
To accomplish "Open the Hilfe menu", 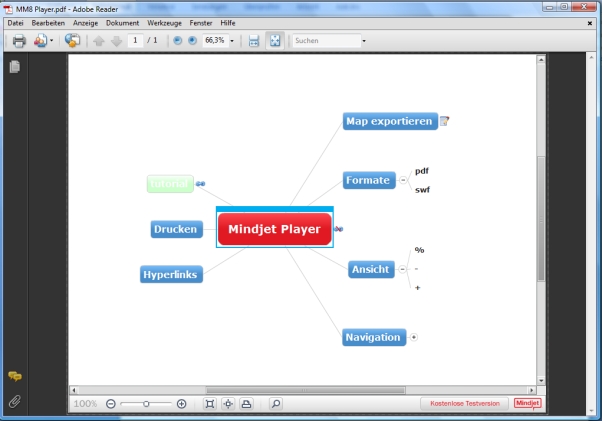I will coord(228,23).
